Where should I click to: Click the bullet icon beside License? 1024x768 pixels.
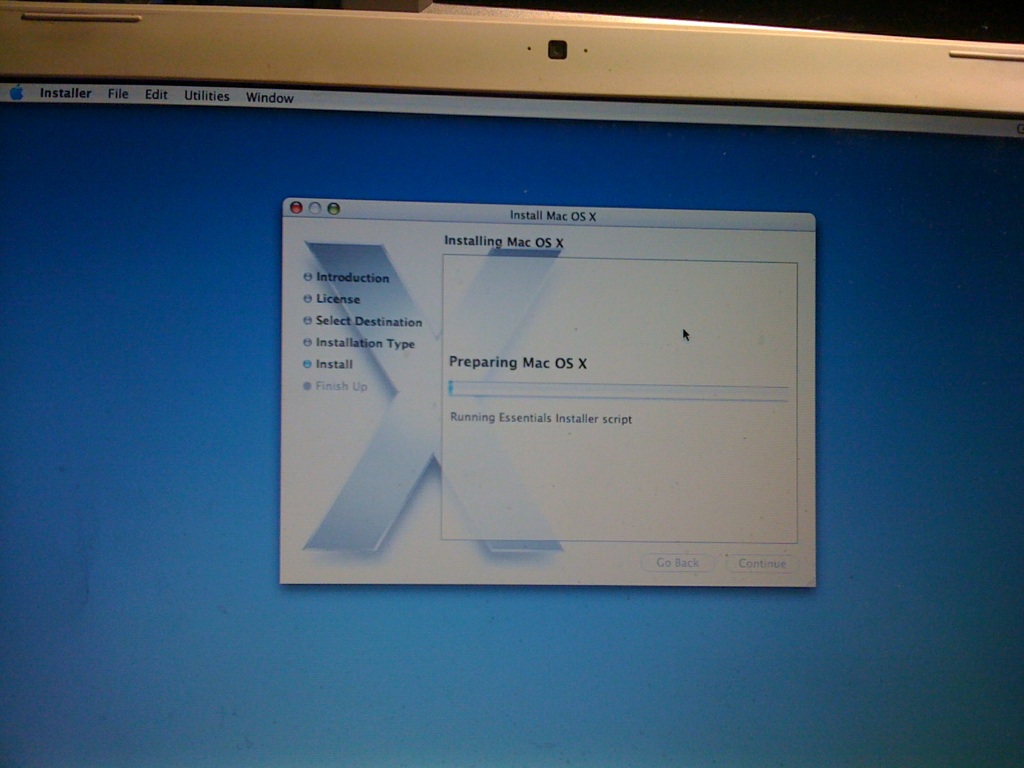coord(308,299)
